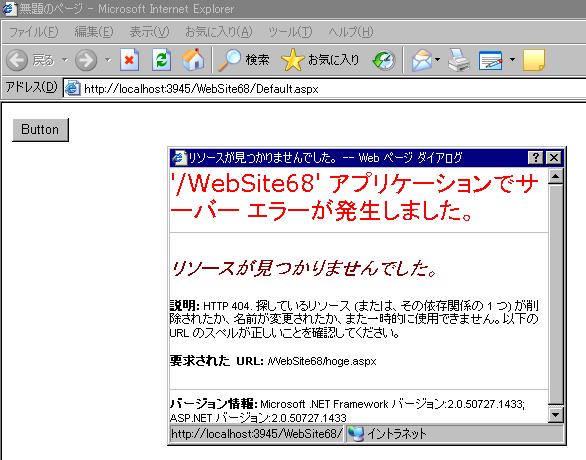Expand the Mail icon dropdown arrow
This screenshot has height=460, width=586.
(x=437, y=59)
